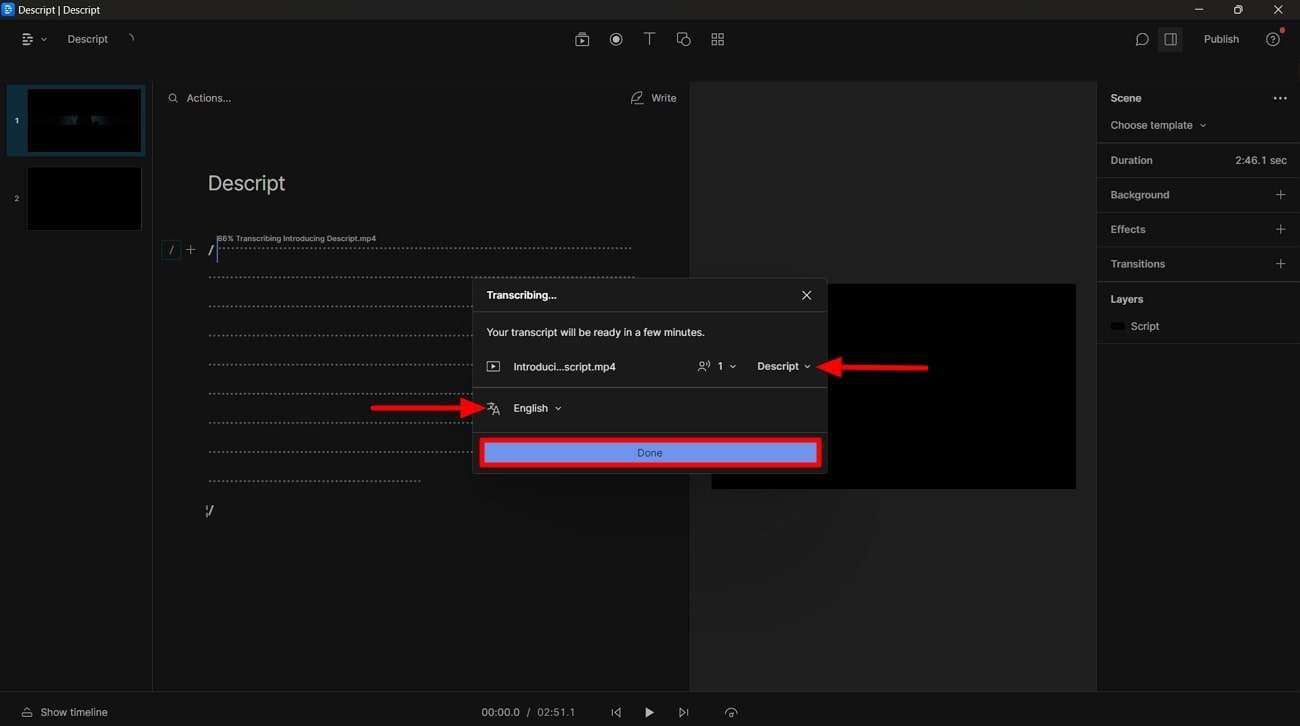Expand the Choose template dropdown
The height and width of the screenshot is (726, 1300).
[x=1158, y=125]
